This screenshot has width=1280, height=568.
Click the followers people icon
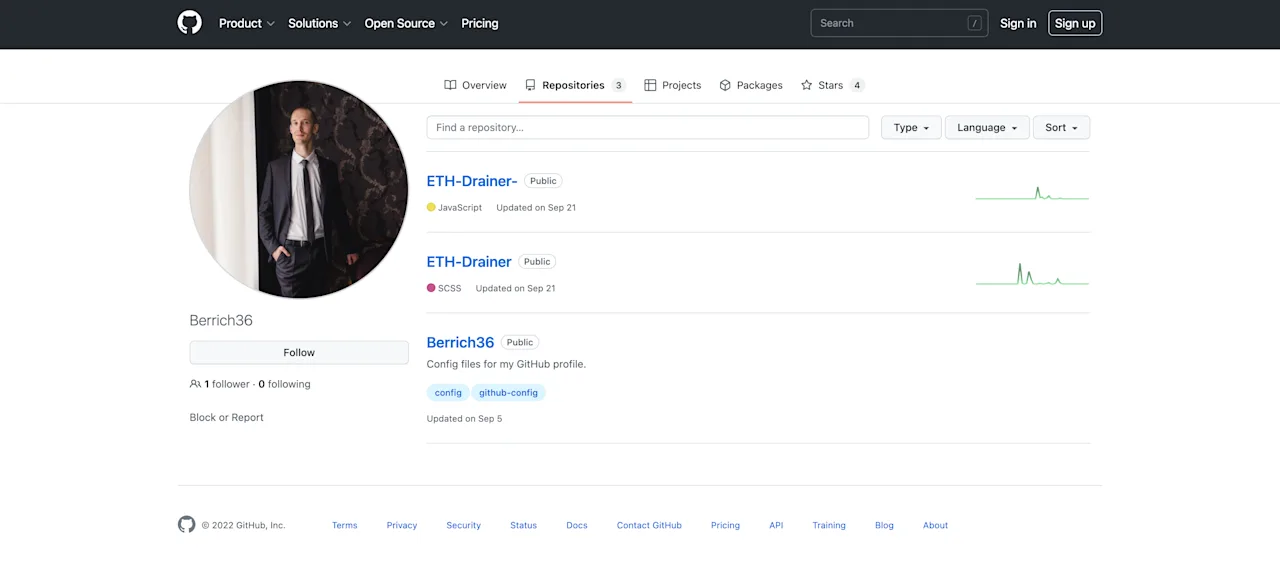click(x=195, y=384)
